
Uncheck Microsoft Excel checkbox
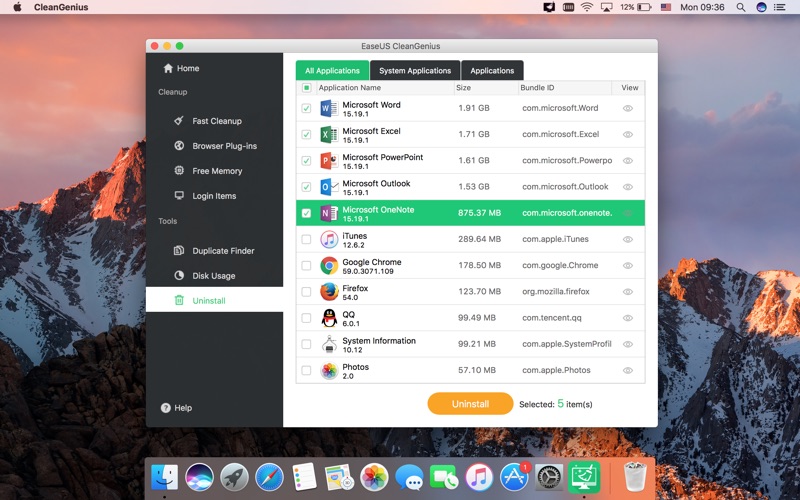(x=306, y=134)
